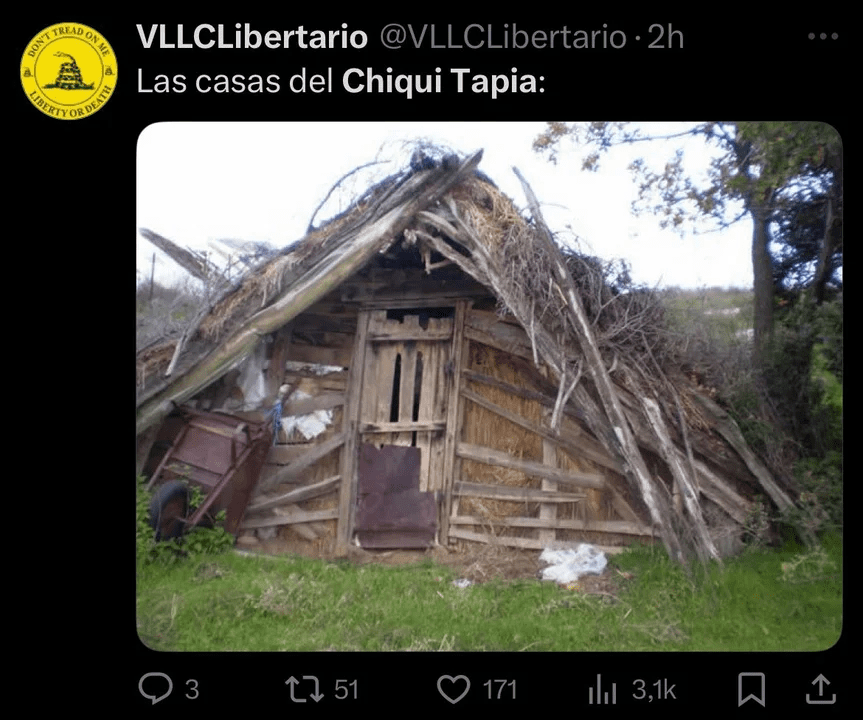Click the like count 171
This screenshot has width=863, height=720.
[499, 690]
